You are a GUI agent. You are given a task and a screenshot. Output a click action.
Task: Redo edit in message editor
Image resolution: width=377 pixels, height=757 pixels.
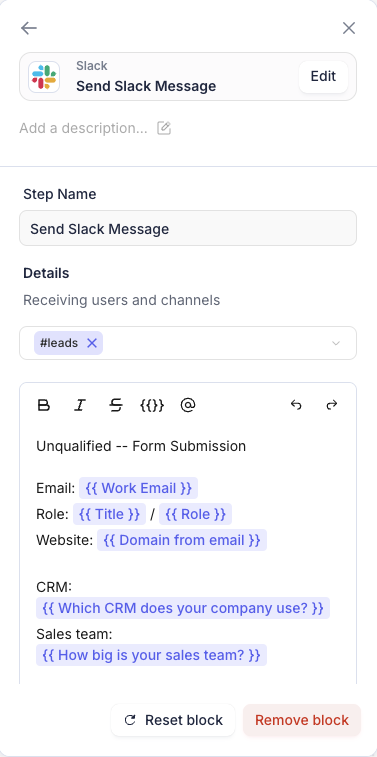(x=332, y=405)
